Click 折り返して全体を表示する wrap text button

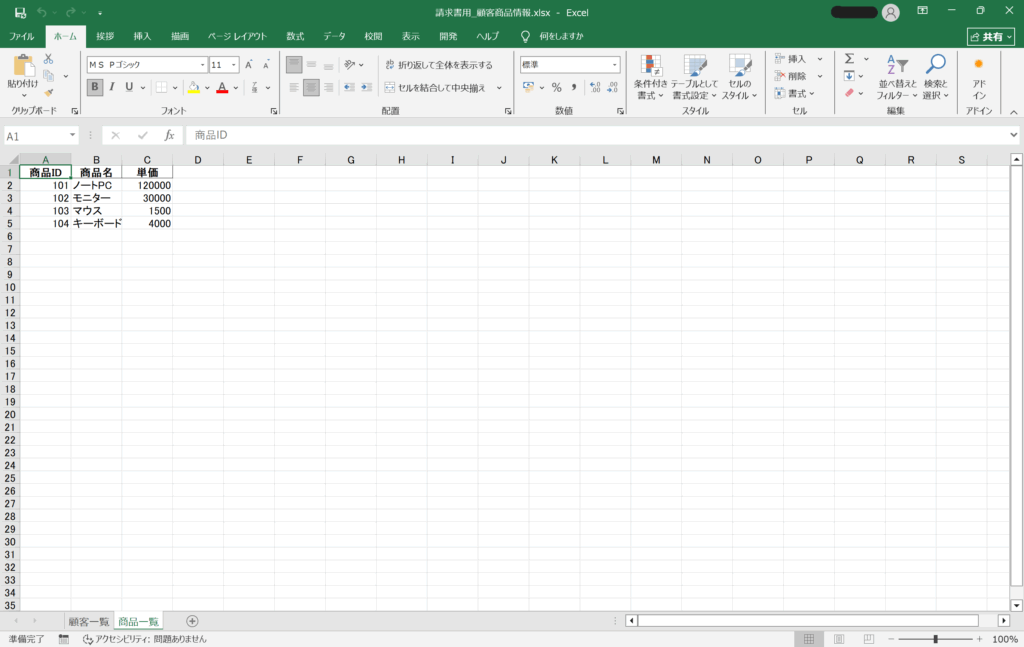pos(439,65)
